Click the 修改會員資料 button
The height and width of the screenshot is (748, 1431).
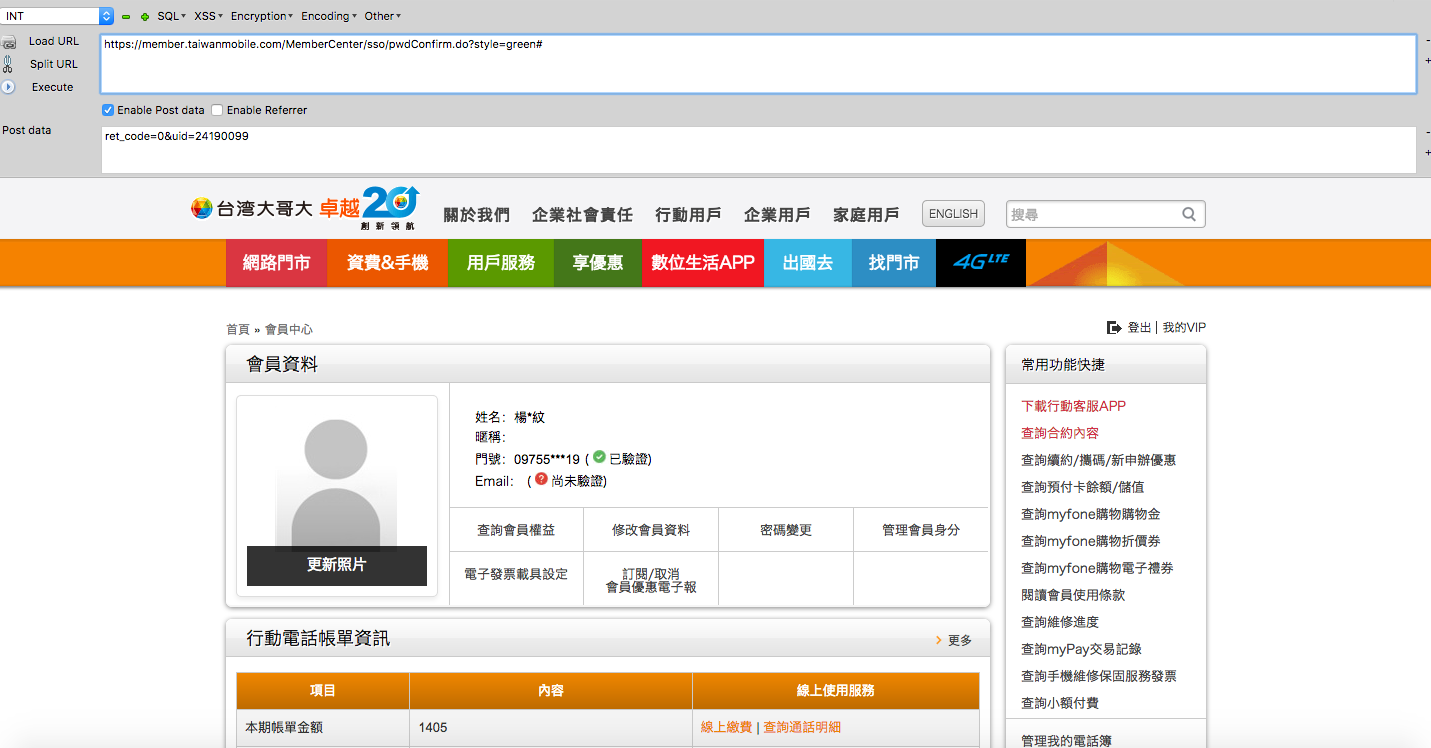(x=651, y=530)
